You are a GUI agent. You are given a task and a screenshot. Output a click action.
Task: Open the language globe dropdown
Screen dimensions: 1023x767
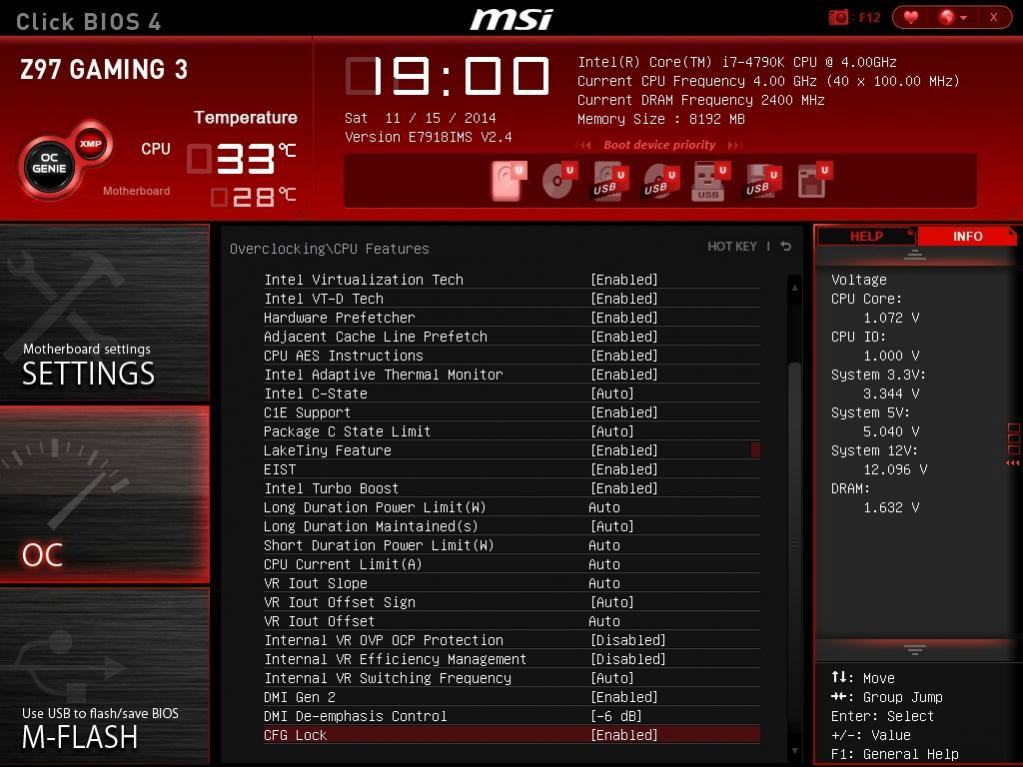[x=952, y=18]
